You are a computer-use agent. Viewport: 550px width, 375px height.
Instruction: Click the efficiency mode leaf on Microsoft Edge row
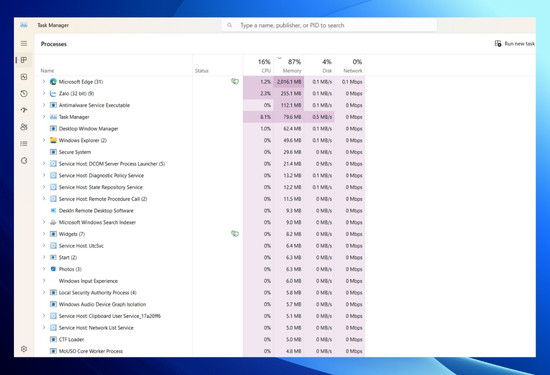coord(235,81)
